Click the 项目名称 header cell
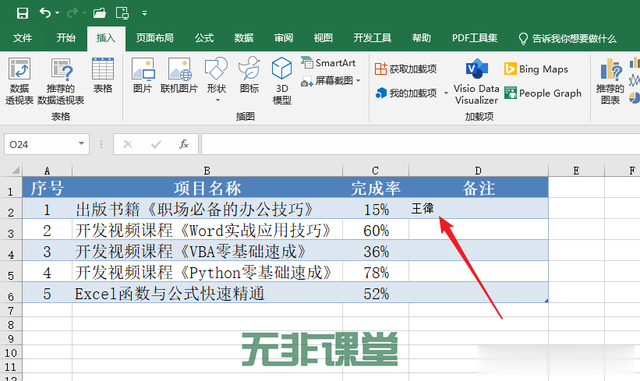This screenshot has width=640, height=381. [x=207, y=187]
